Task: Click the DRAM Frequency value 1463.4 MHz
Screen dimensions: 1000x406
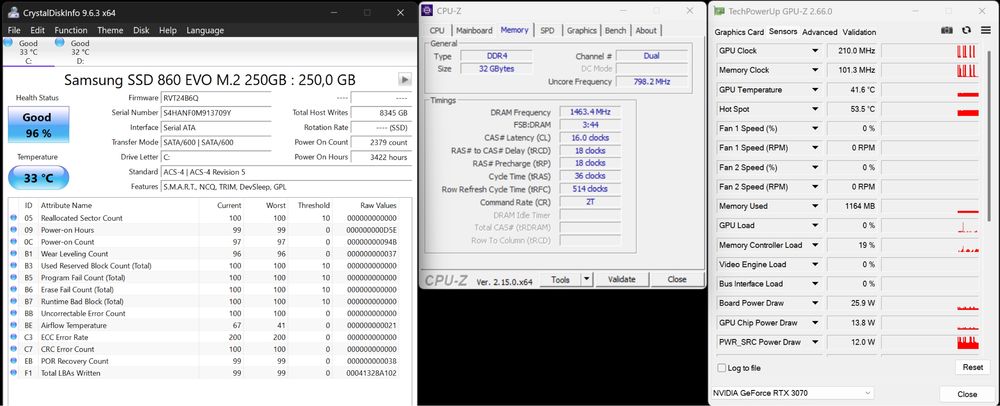Action: pyautogui.click(x=590, y=112)
